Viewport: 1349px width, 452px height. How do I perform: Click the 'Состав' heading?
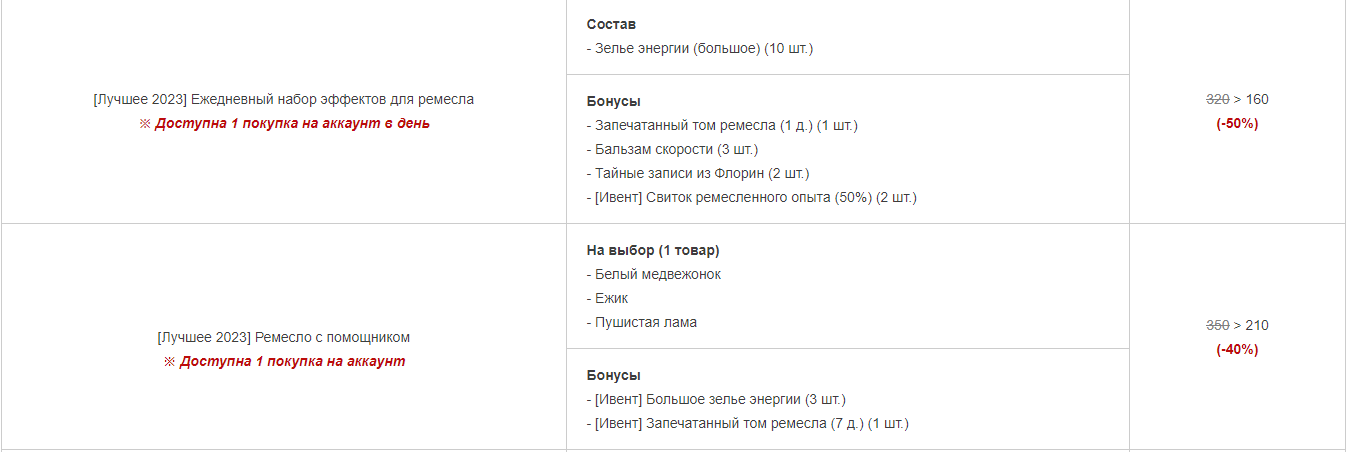(x=611, y=24)
